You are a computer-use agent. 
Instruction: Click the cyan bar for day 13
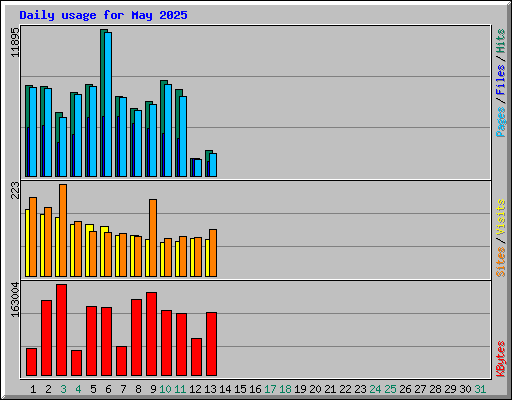click(213, 165)
